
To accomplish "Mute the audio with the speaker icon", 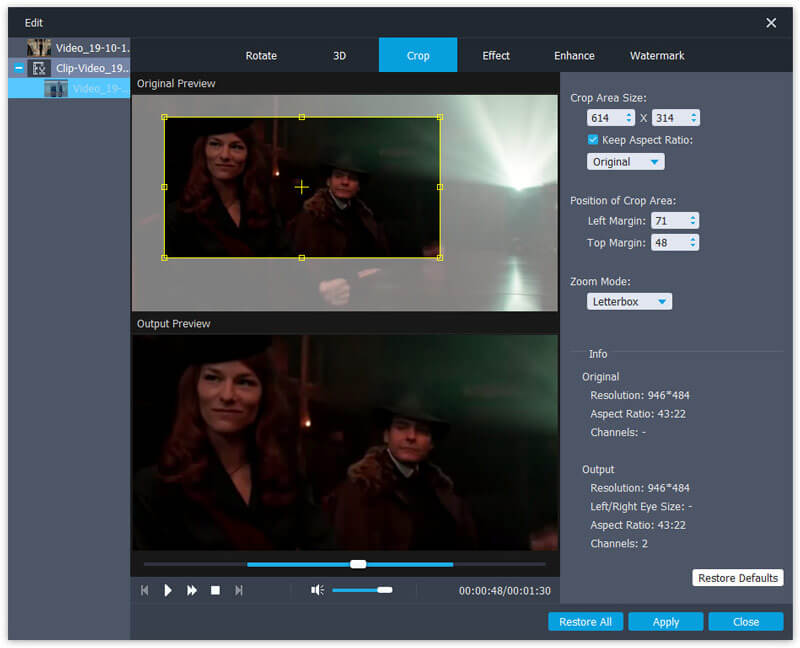I will (x=317, y=590).
